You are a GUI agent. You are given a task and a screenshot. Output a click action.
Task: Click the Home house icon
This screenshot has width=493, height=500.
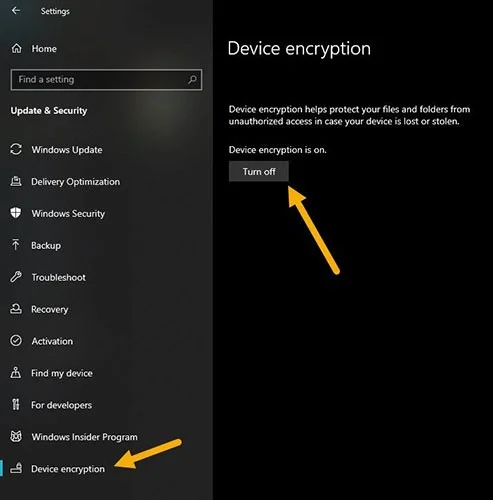coord(16,49)
